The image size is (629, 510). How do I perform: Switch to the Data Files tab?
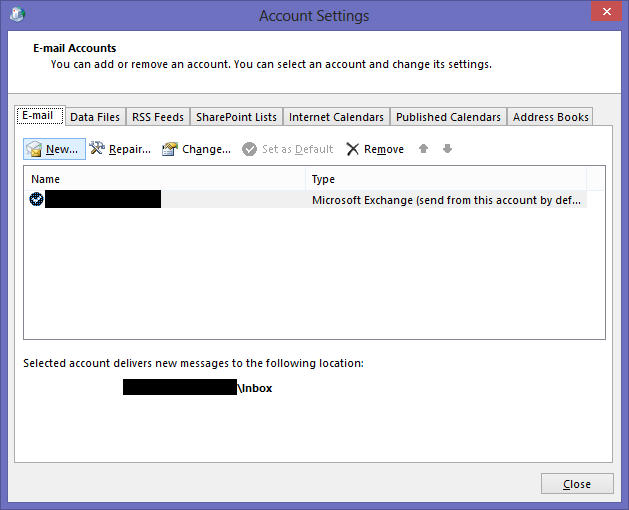point(95,117)
